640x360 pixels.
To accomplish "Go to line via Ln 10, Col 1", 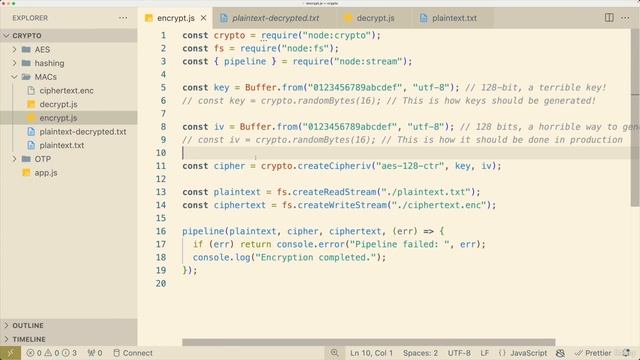I will 371,353.
